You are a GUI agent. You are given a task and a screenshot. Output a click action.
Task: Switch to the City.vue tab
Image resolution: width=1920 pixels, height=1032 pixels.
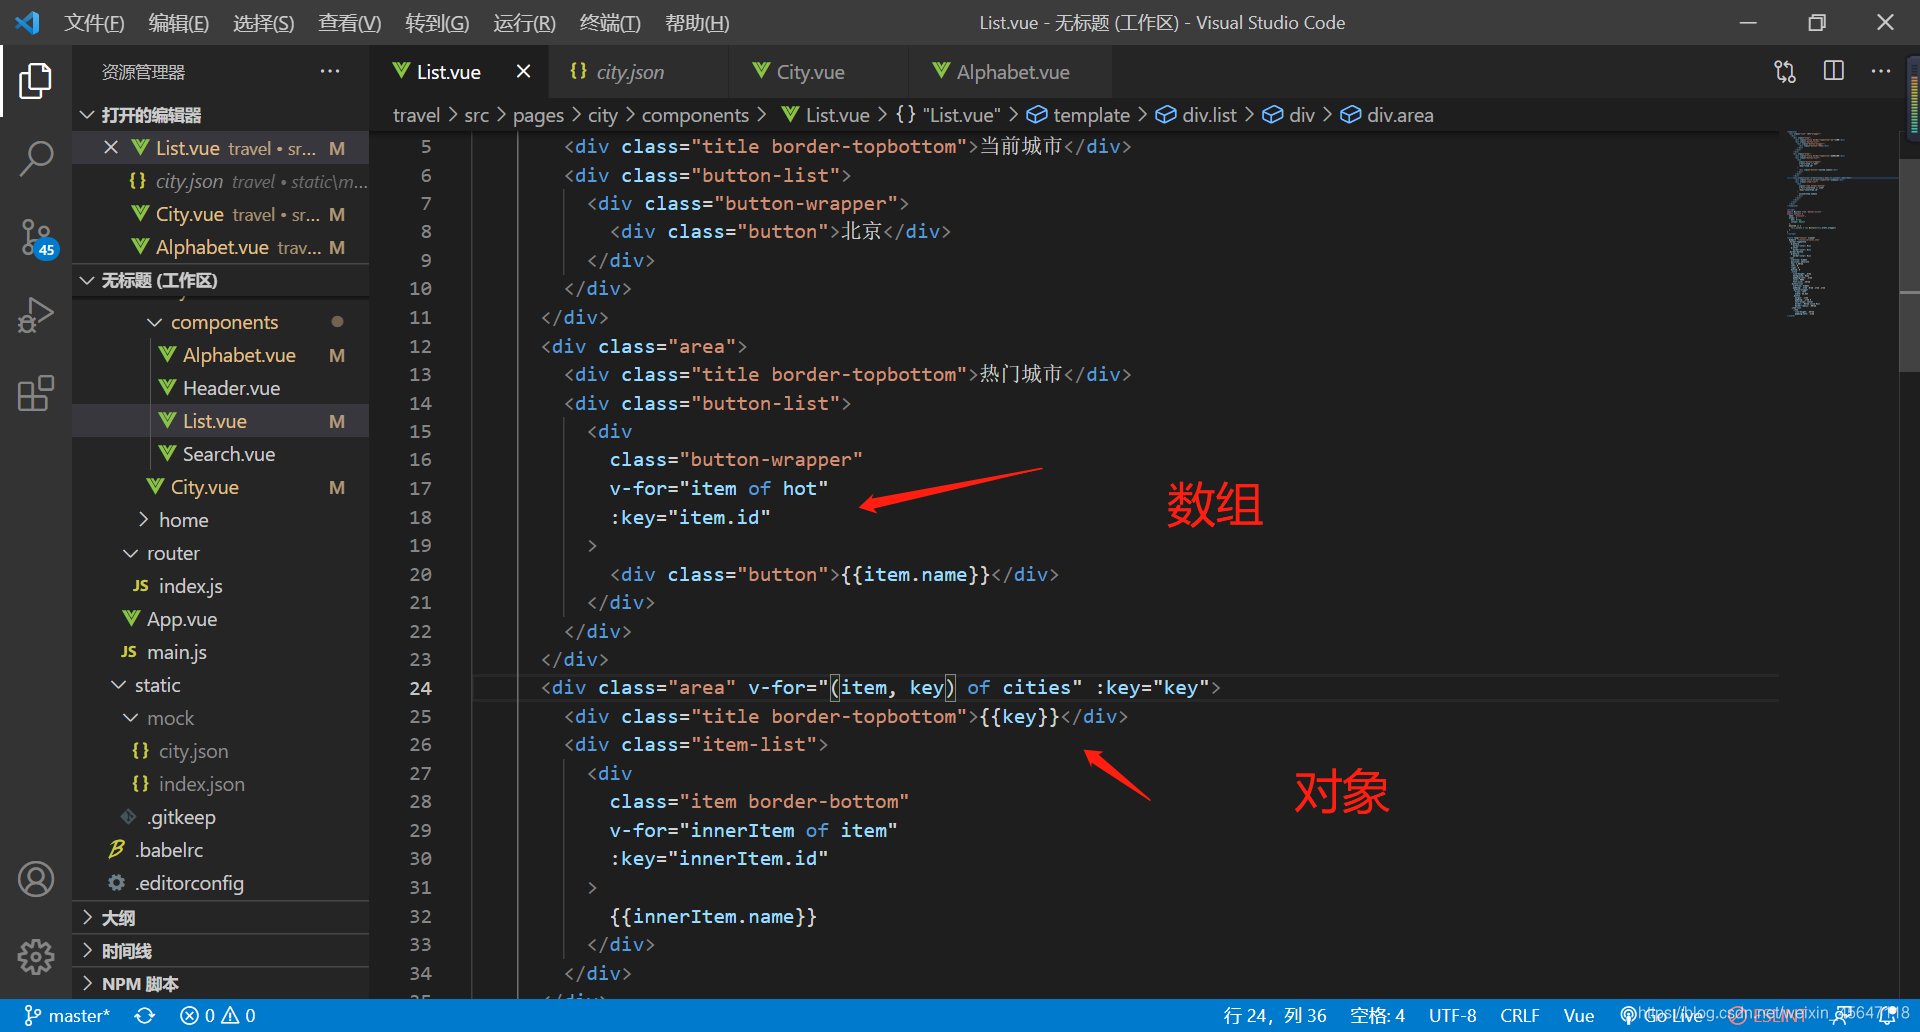[820, 71]
